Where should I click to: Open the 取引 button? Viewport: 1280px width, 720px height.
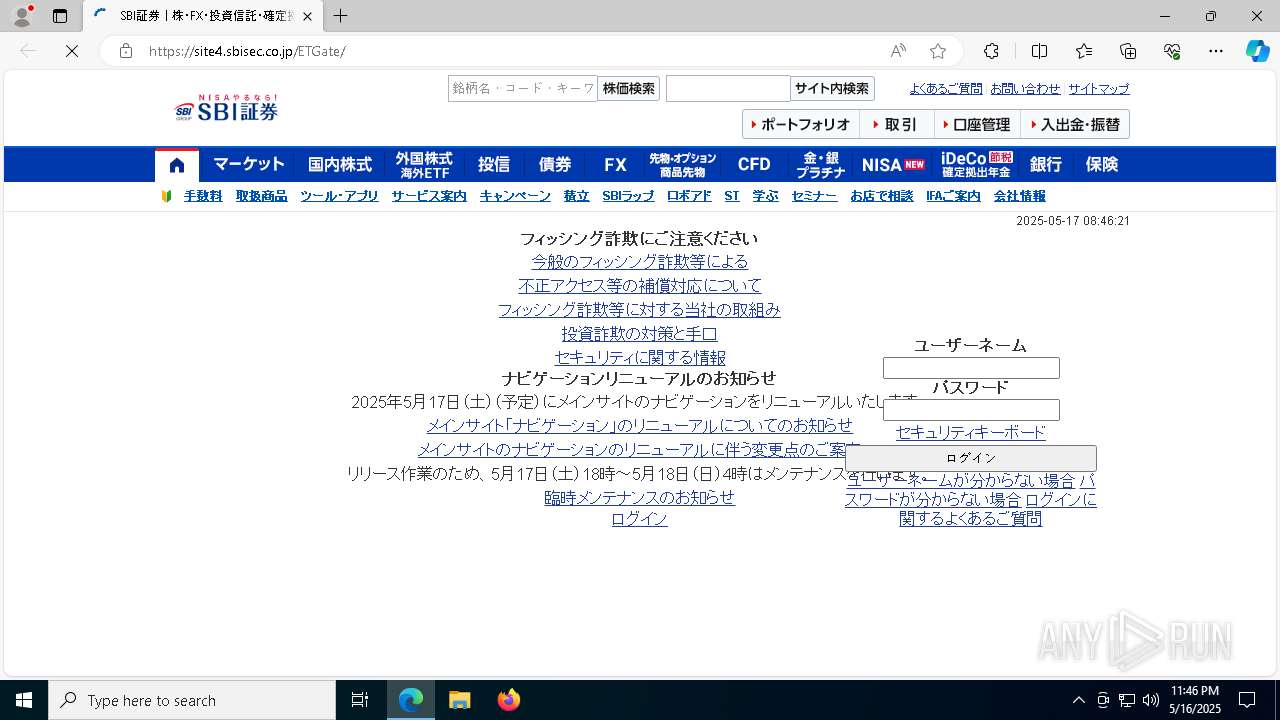[x=897, y=125]
